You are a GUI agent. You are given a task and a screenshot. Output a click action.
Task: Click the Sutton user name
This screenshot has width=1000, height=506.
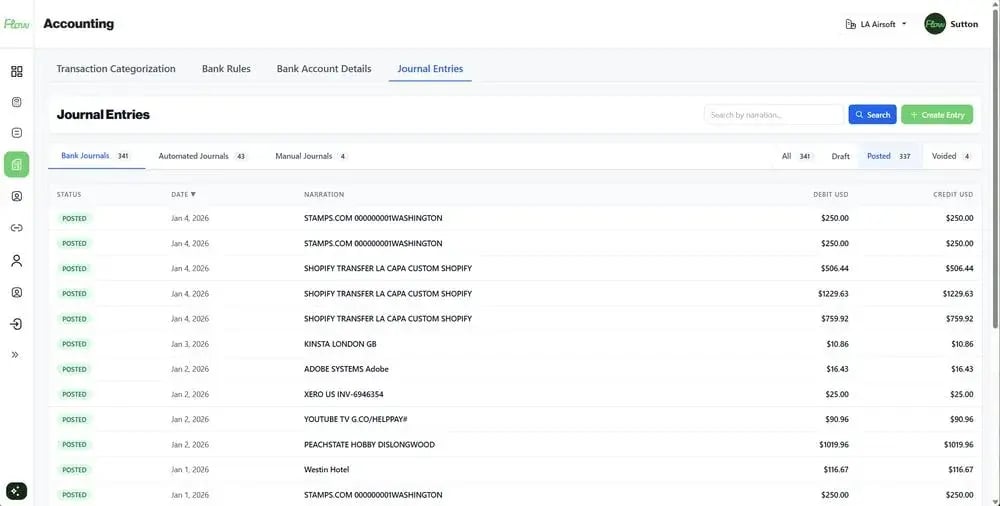coord(964,24)
